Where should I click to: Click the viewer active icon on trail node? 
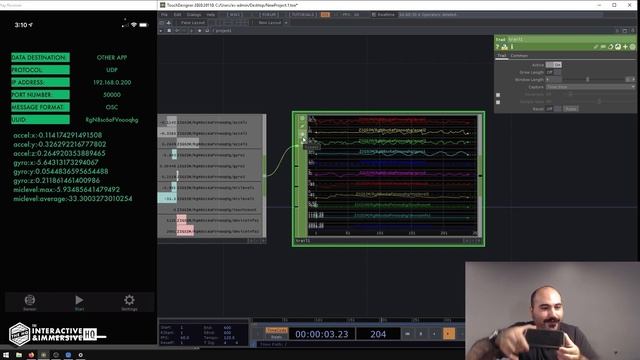302,118
